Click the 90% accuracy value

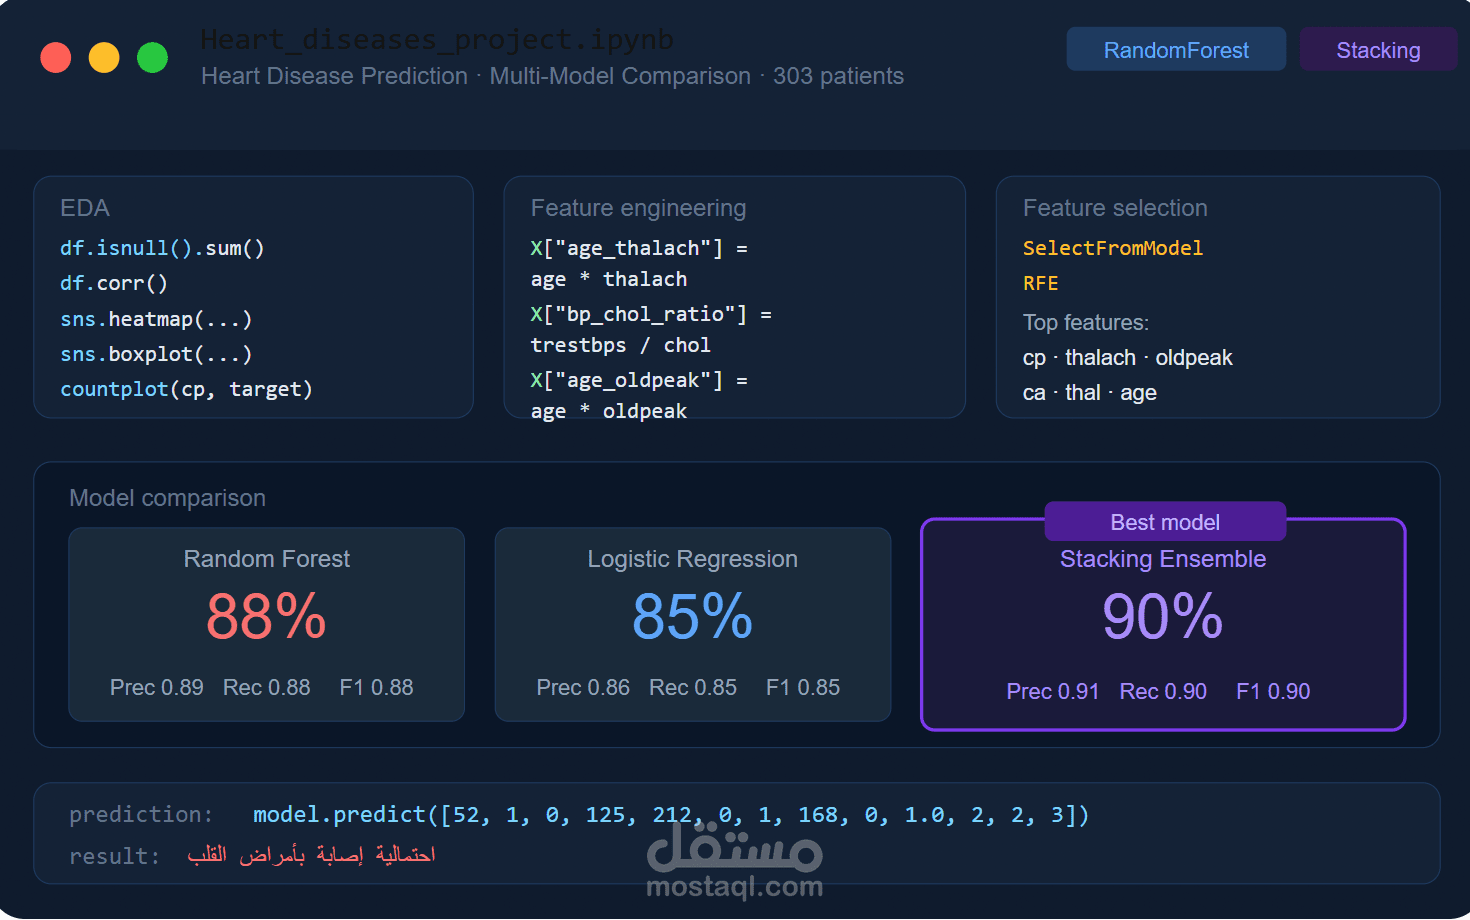pos(1162,616)
